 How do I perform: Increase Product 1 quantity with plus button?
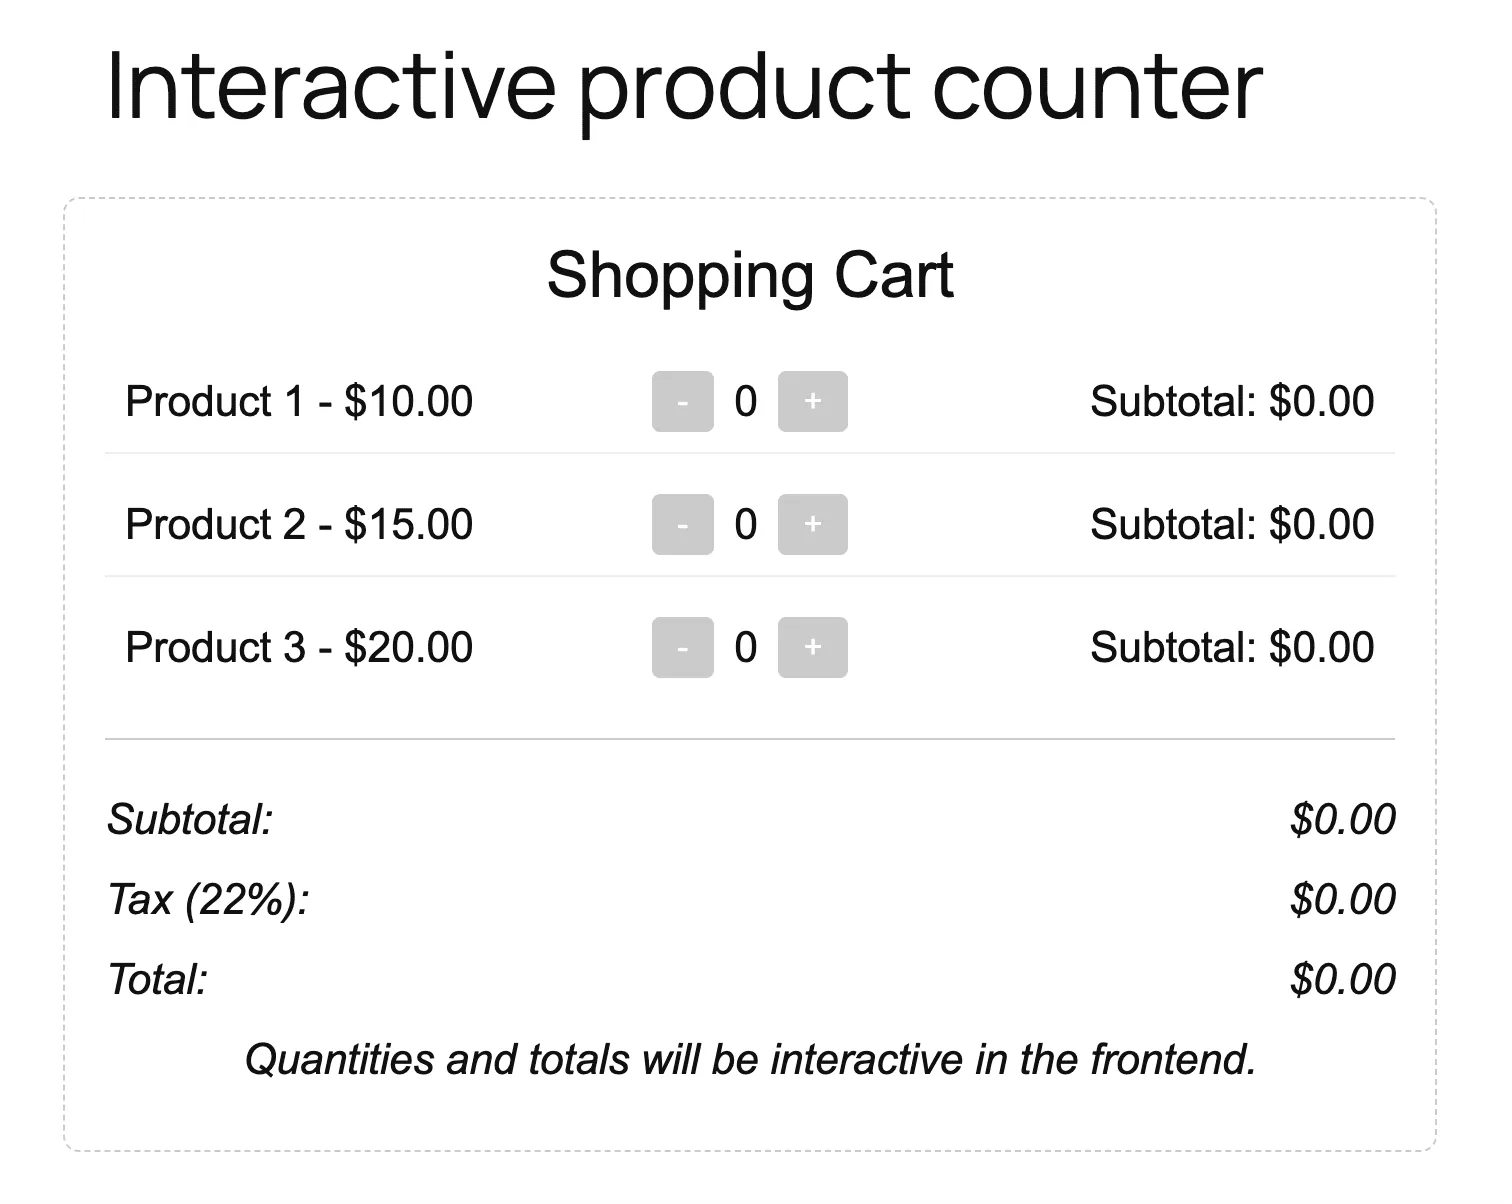812,402
